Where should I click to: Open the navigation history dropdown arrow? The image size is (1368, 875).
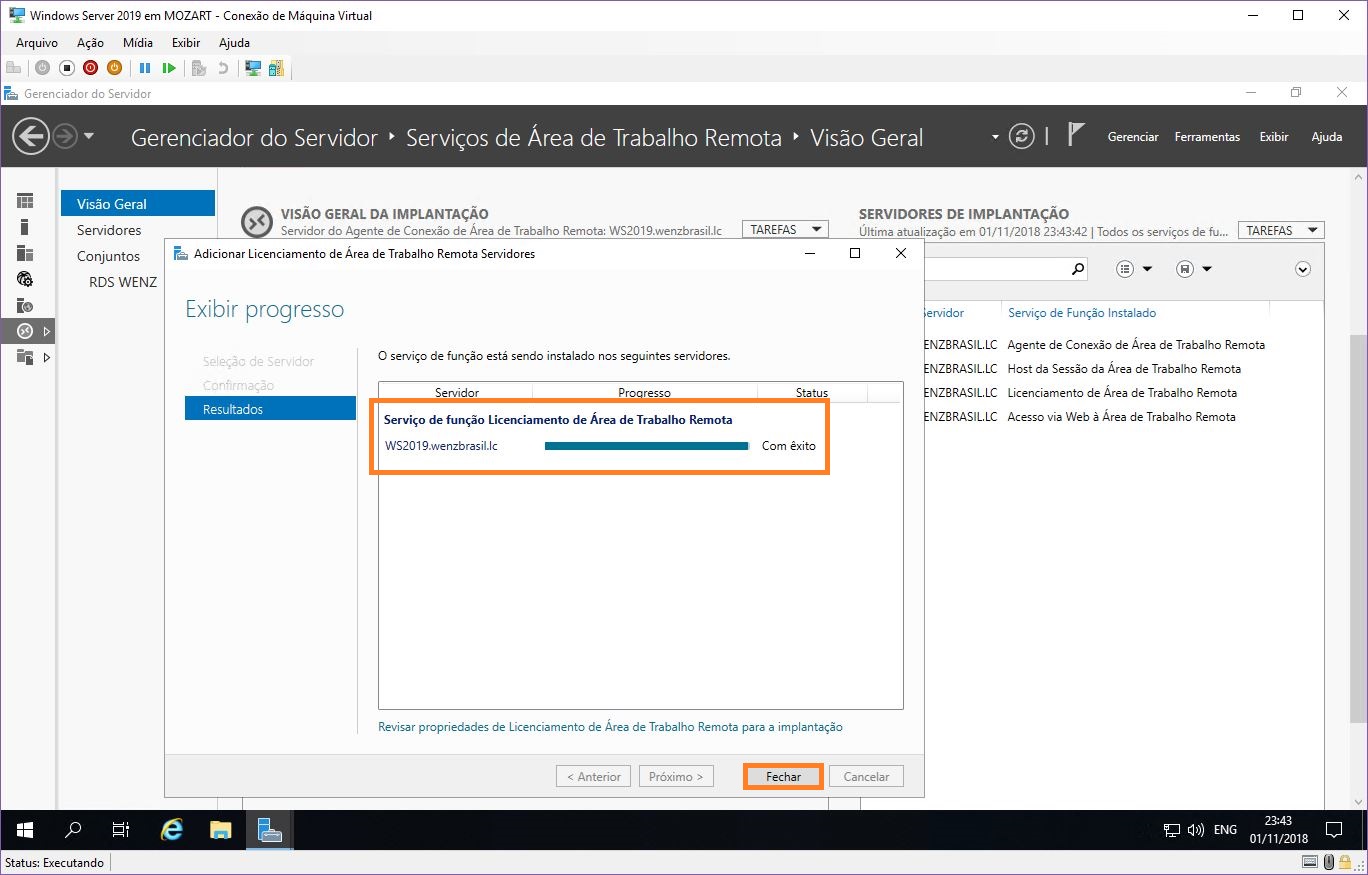89,136
